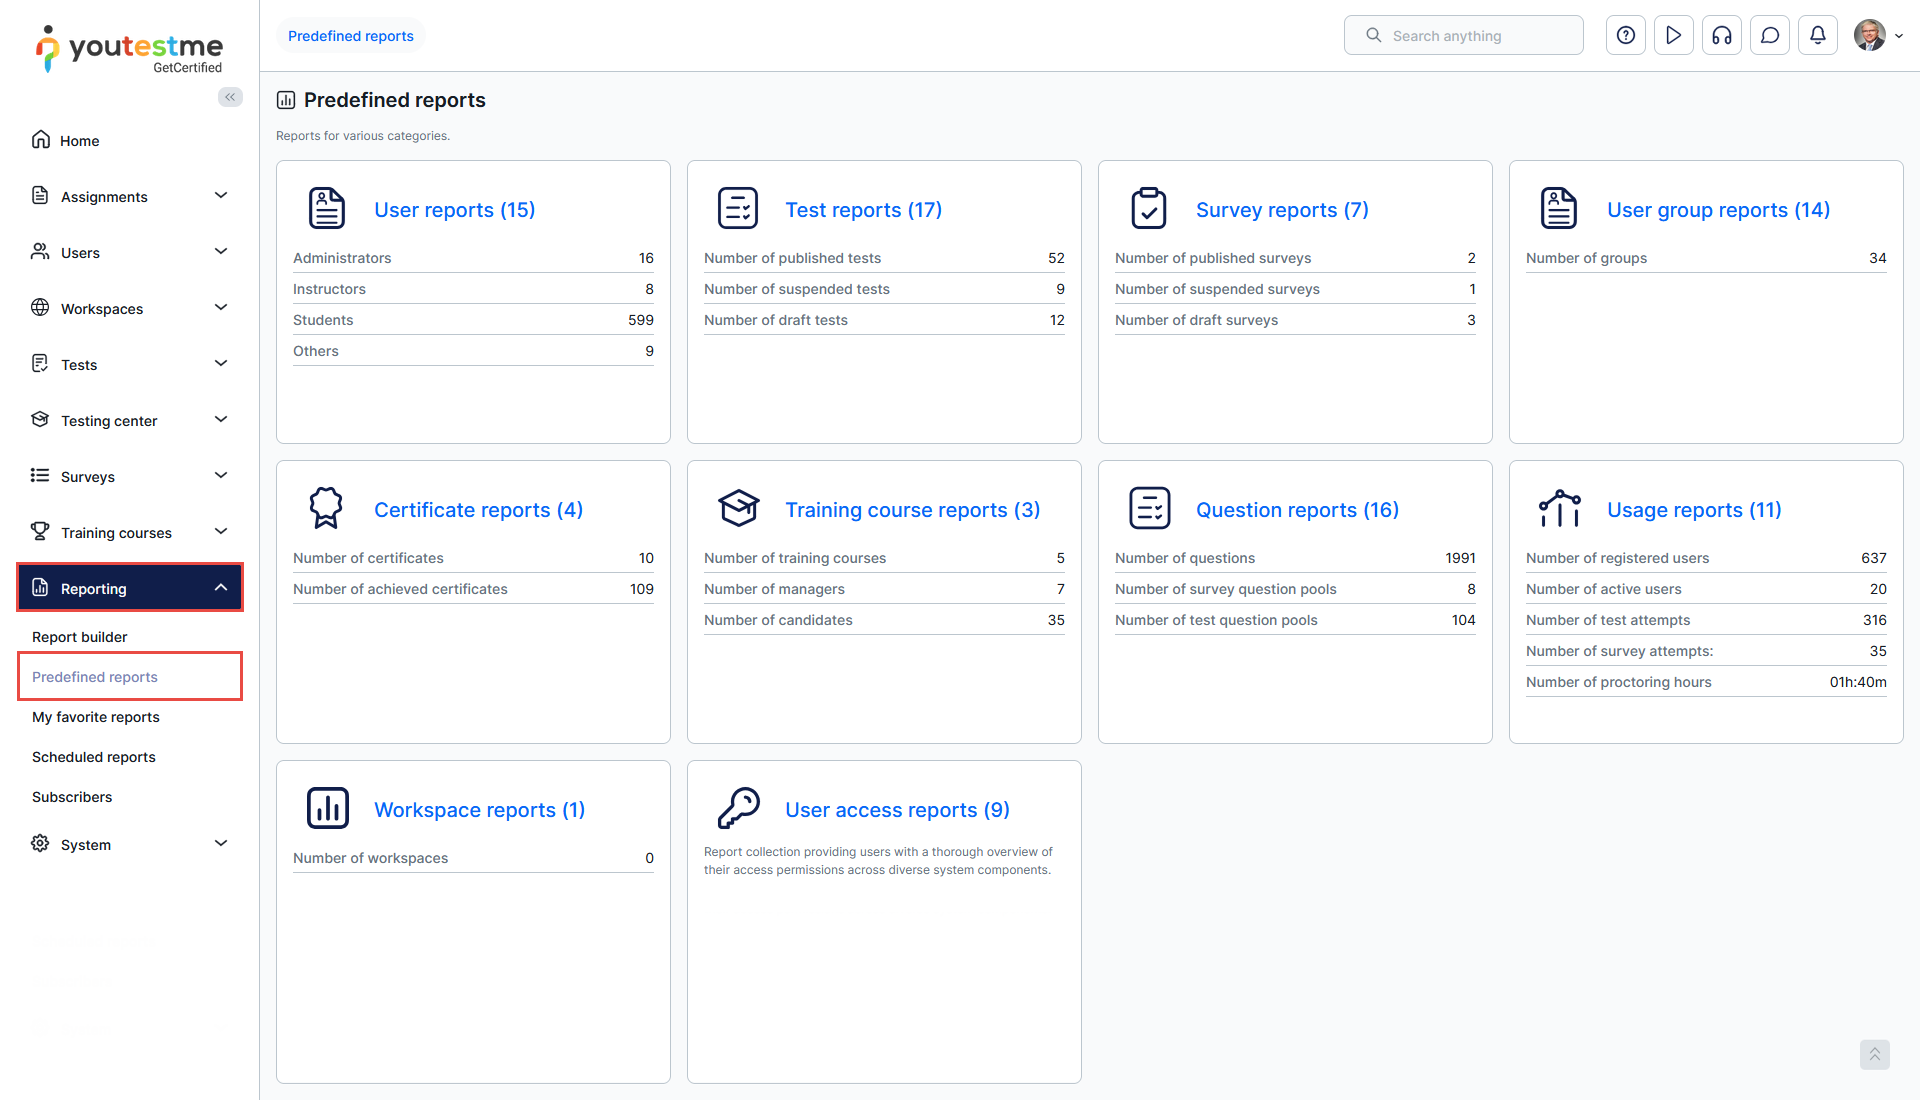Open Test reports (17) link
The width and height of the screenshot is (1920, 1100).
[863, 210]
